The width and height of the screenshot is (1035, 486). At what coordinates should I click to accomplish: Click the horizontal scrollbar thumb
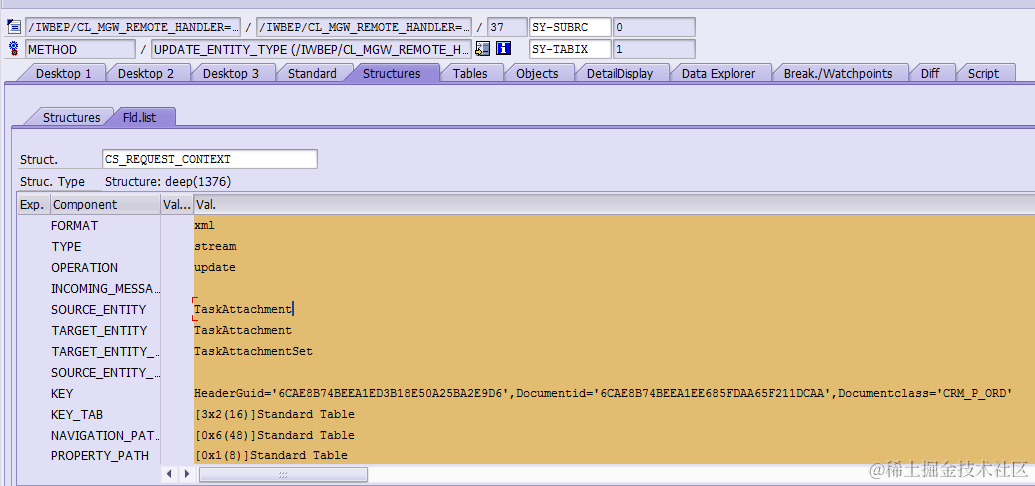[x=283, y=475]
